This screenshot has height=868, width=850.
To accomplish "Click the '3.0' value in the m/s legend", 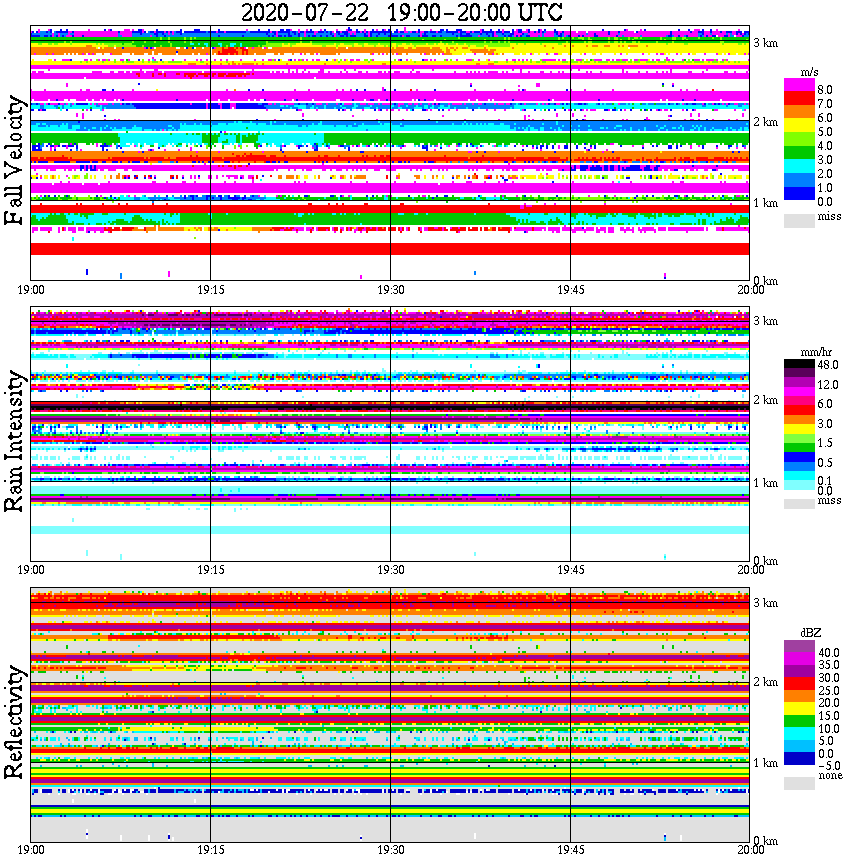I will pos(825,160).
